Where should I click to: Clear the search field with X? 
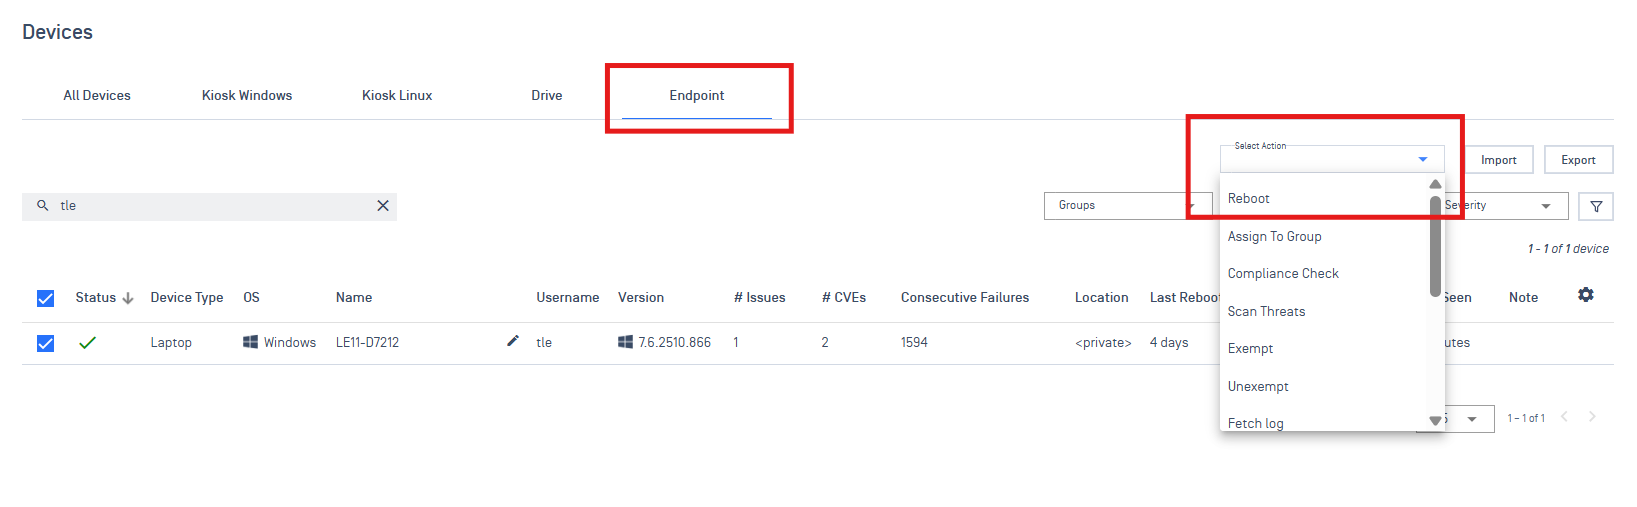[383, 206]
